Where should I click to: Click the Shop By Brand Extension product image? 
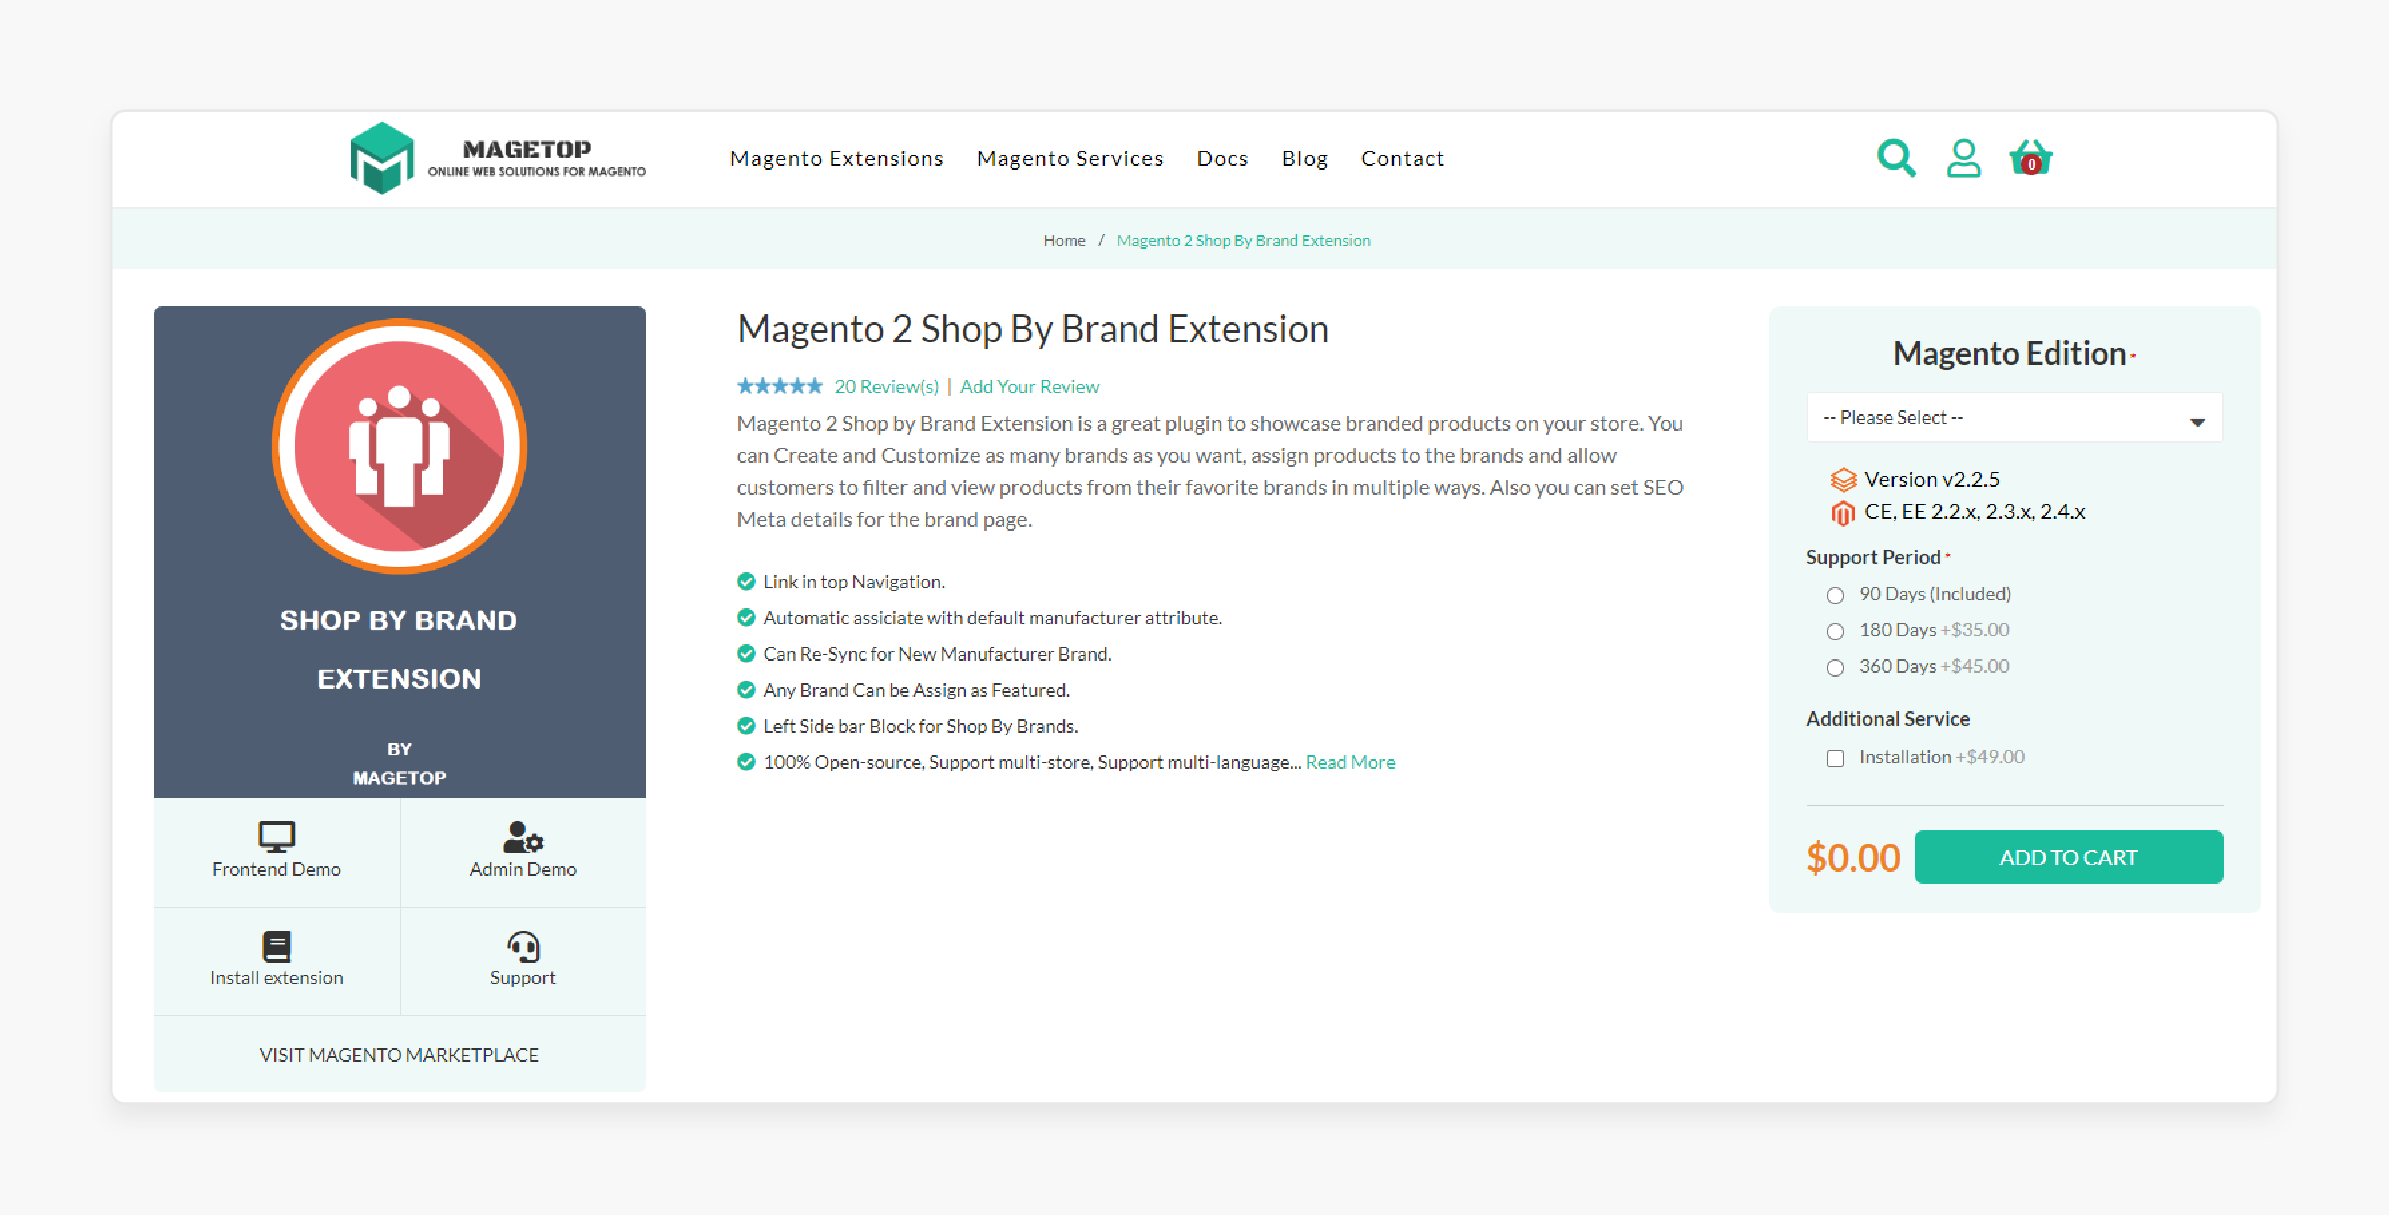(399, 552)
